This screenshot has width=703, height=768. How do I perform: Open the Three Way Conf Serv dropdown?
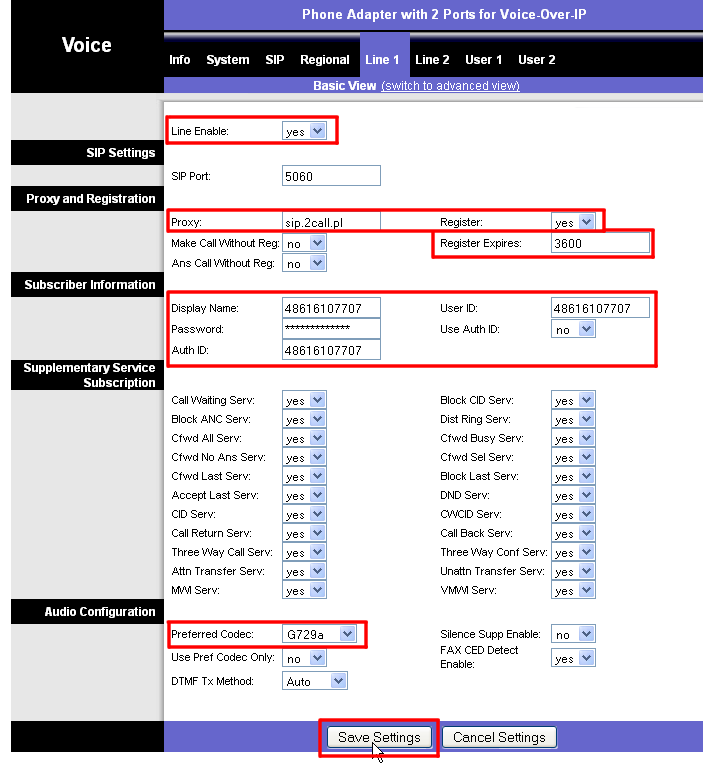573,552
